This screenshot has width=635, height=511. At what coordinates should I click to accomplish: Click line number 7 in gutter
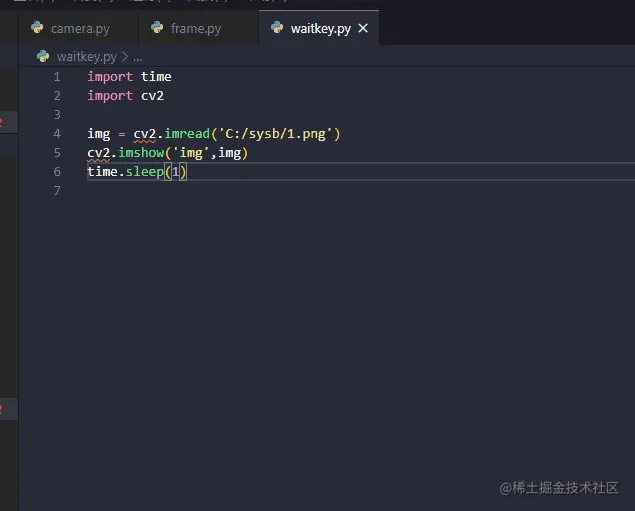tap(57, 191)
